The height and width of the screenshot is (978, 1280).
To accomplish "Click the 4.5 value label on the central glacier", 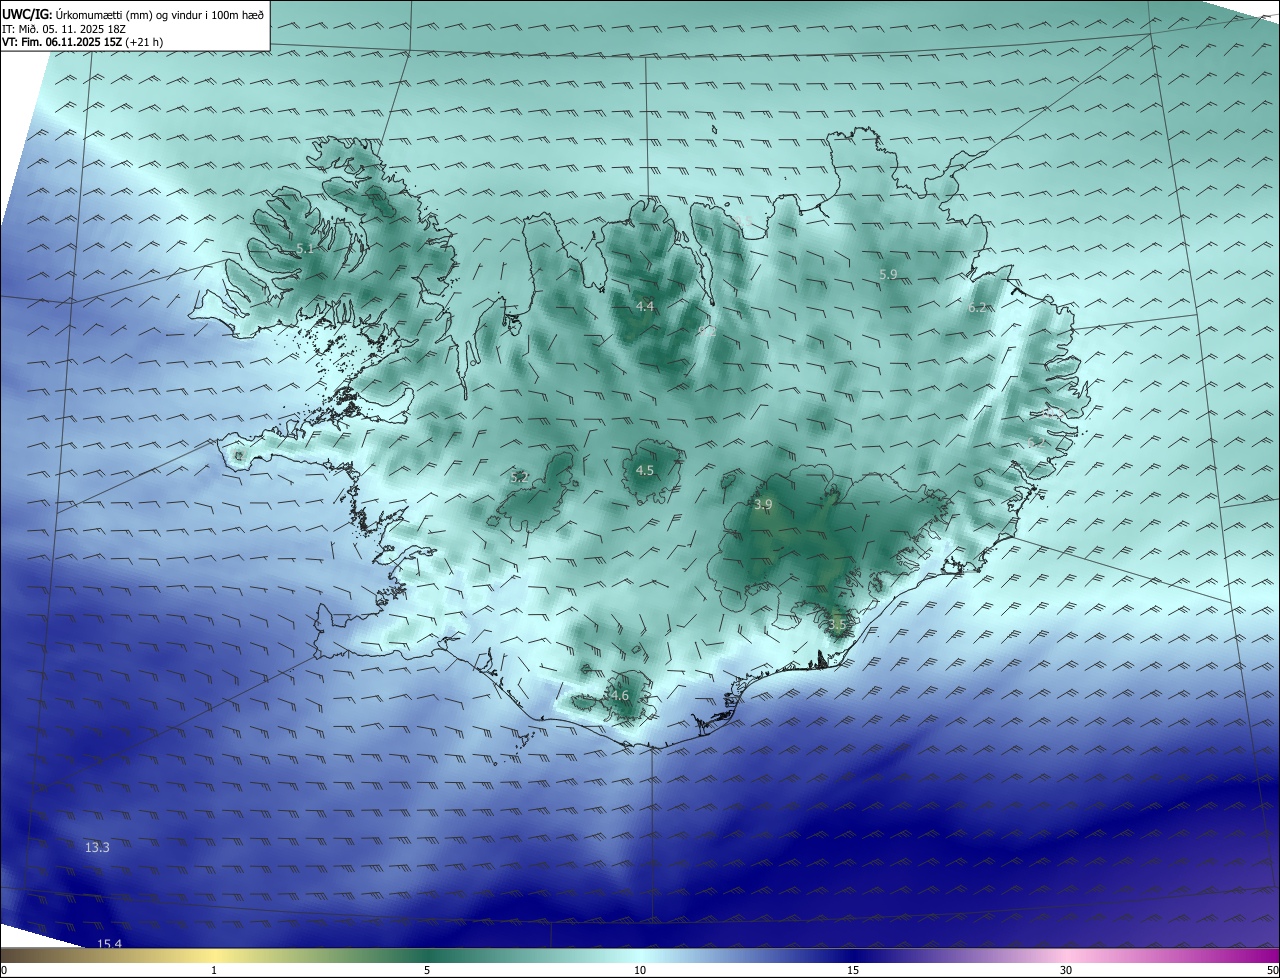I will pyautogui.click(x=645, y=470).
